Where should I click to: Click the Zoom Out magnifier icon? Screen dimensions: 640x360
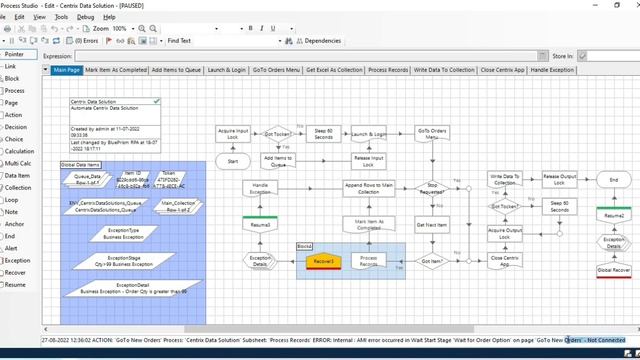153,29
